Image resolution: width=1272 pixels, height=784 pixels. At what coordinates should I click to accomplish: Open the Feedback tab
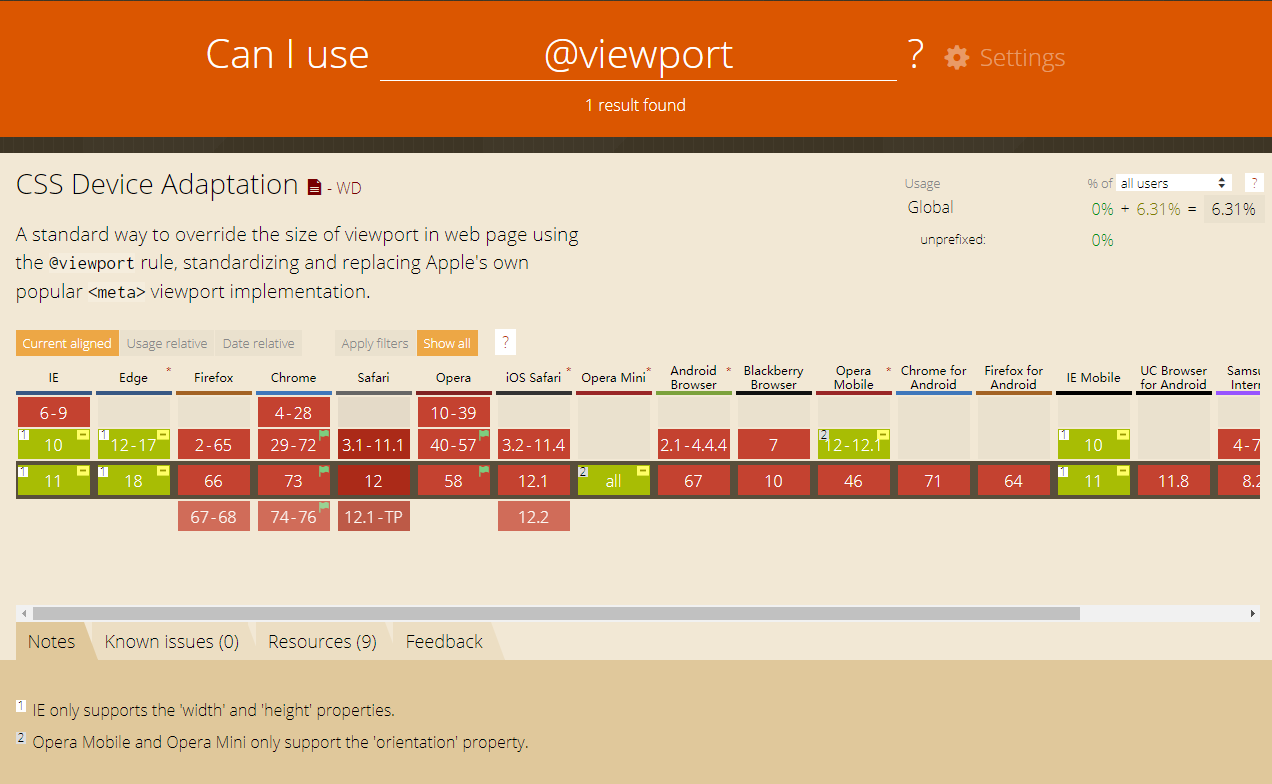(444, 642)
